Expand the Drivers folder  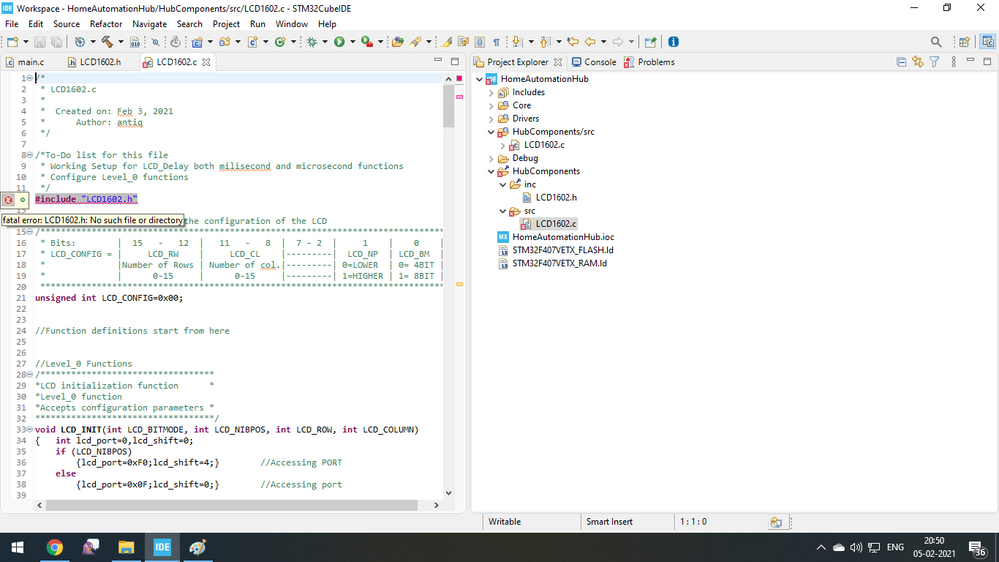491,119
